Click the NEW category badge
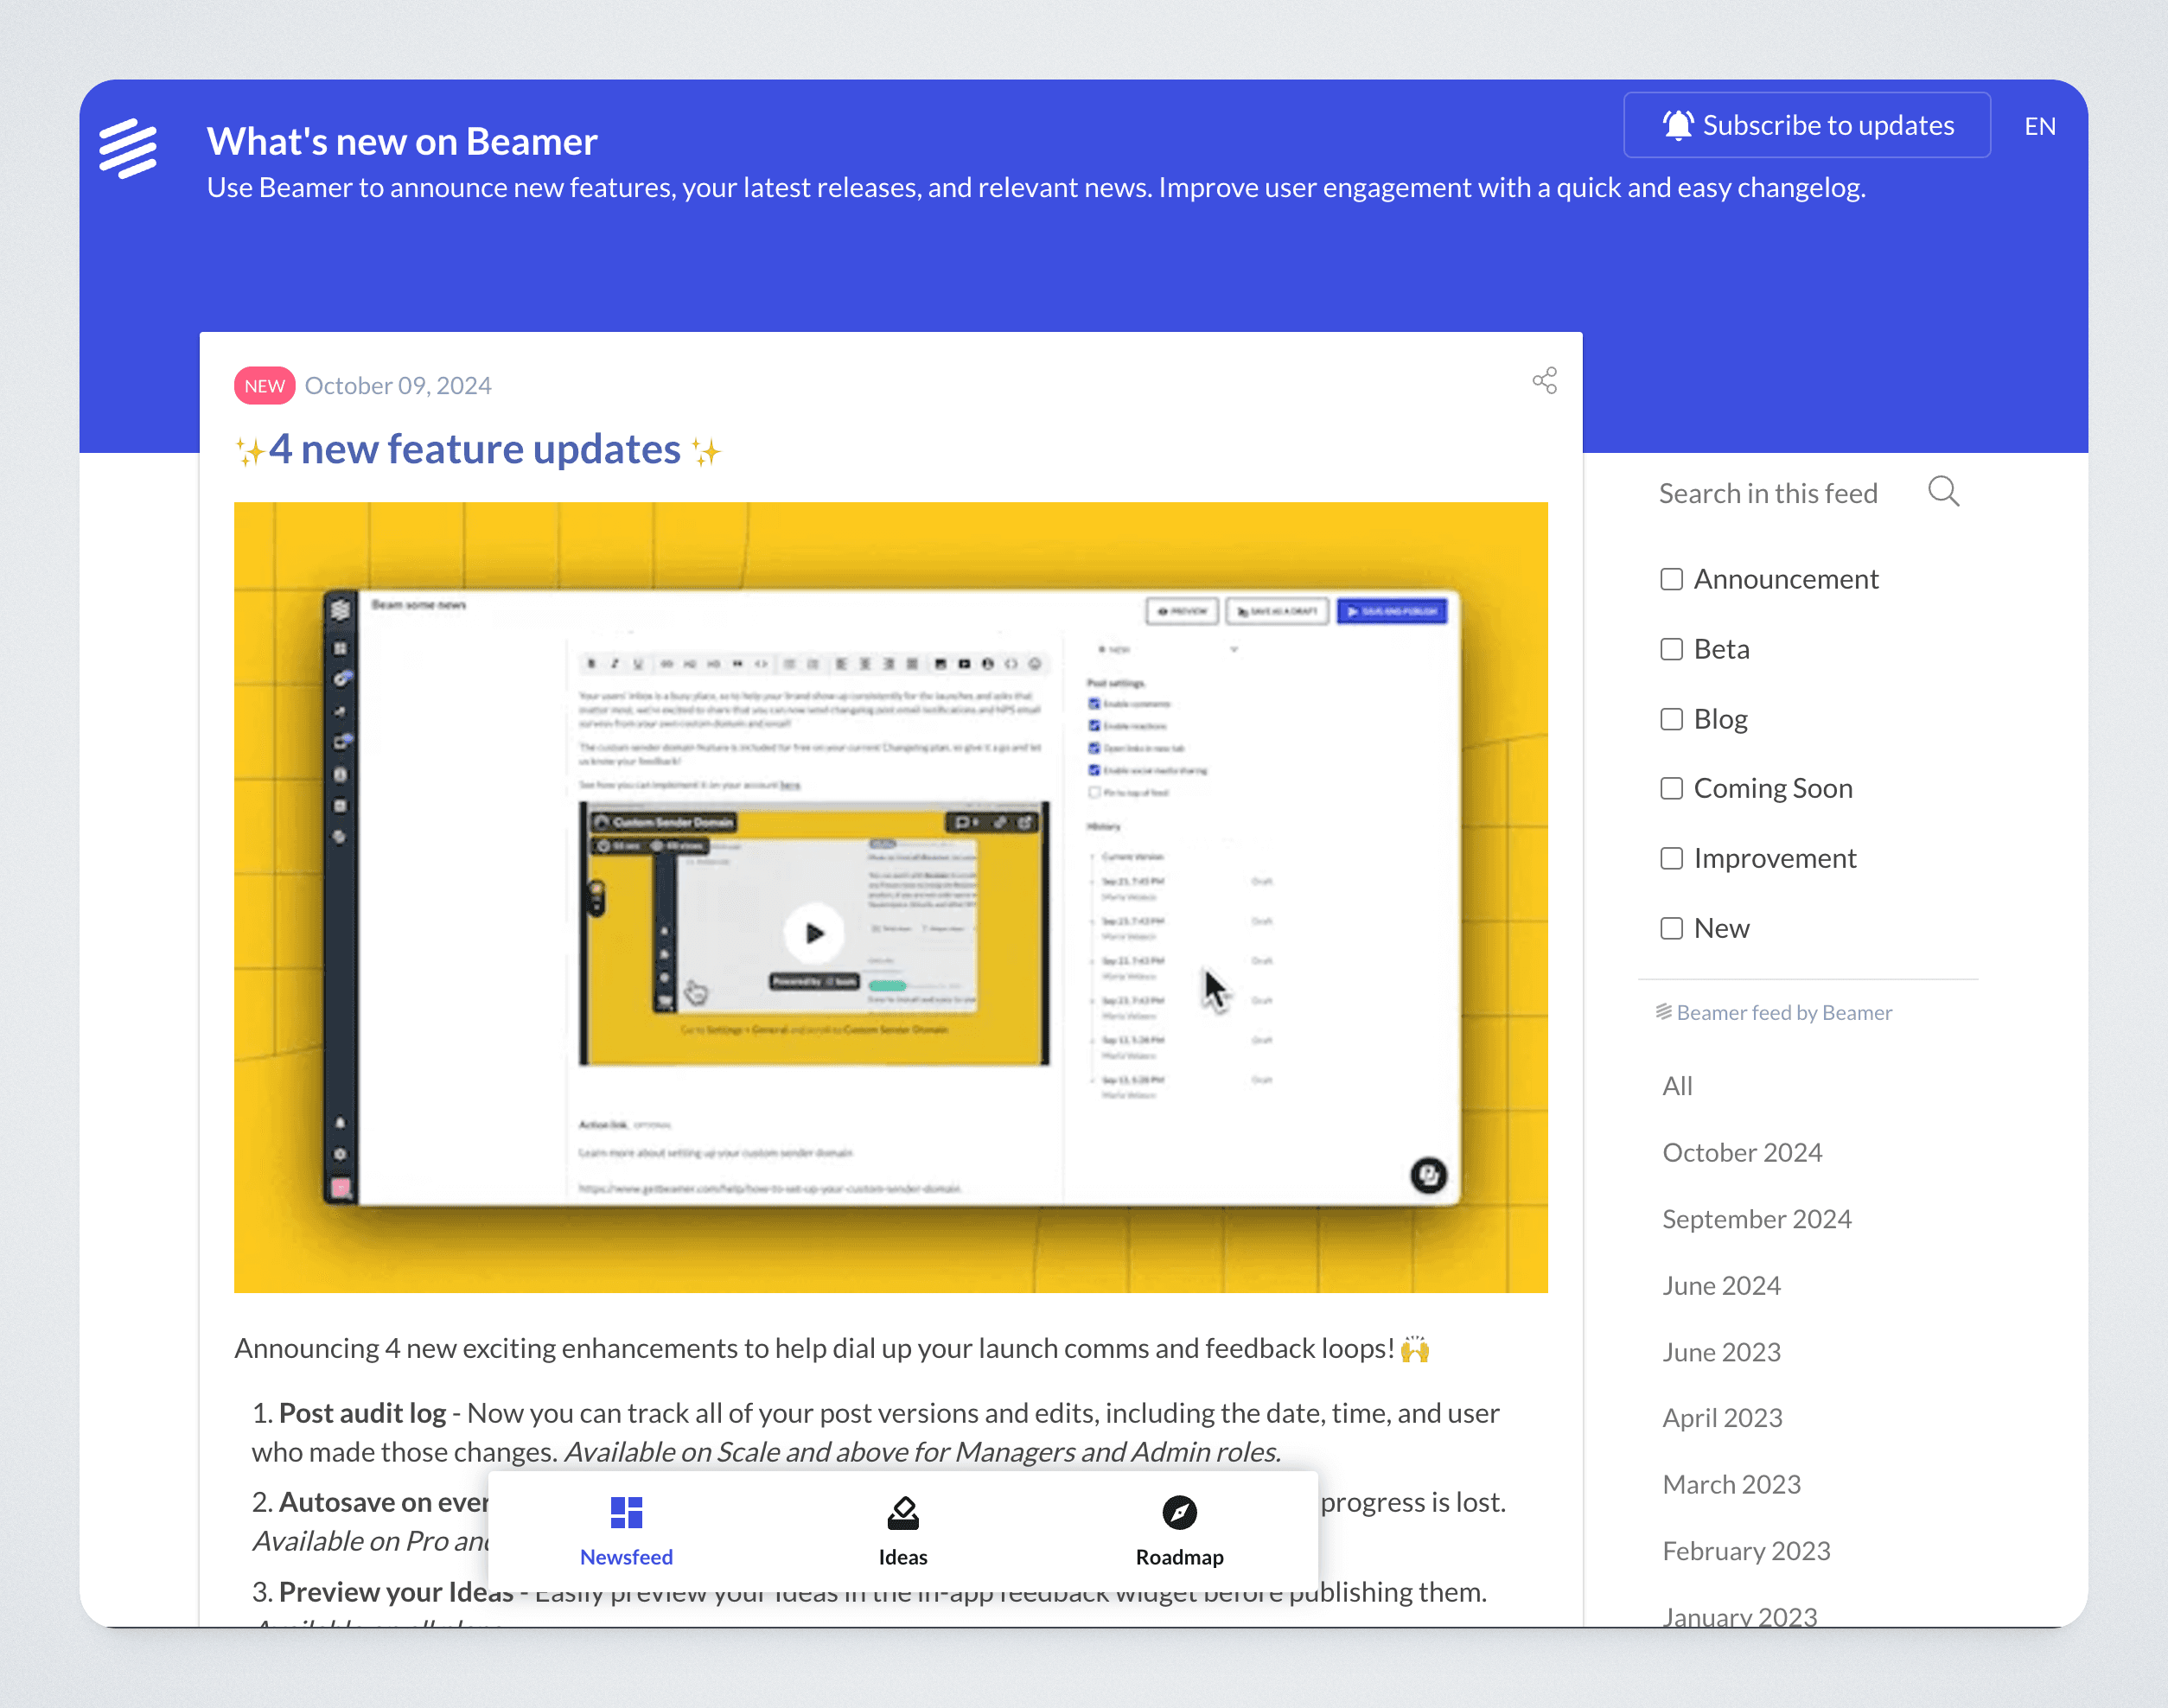The height and width of the screenshot is (1708, 2168). [264, 386]
